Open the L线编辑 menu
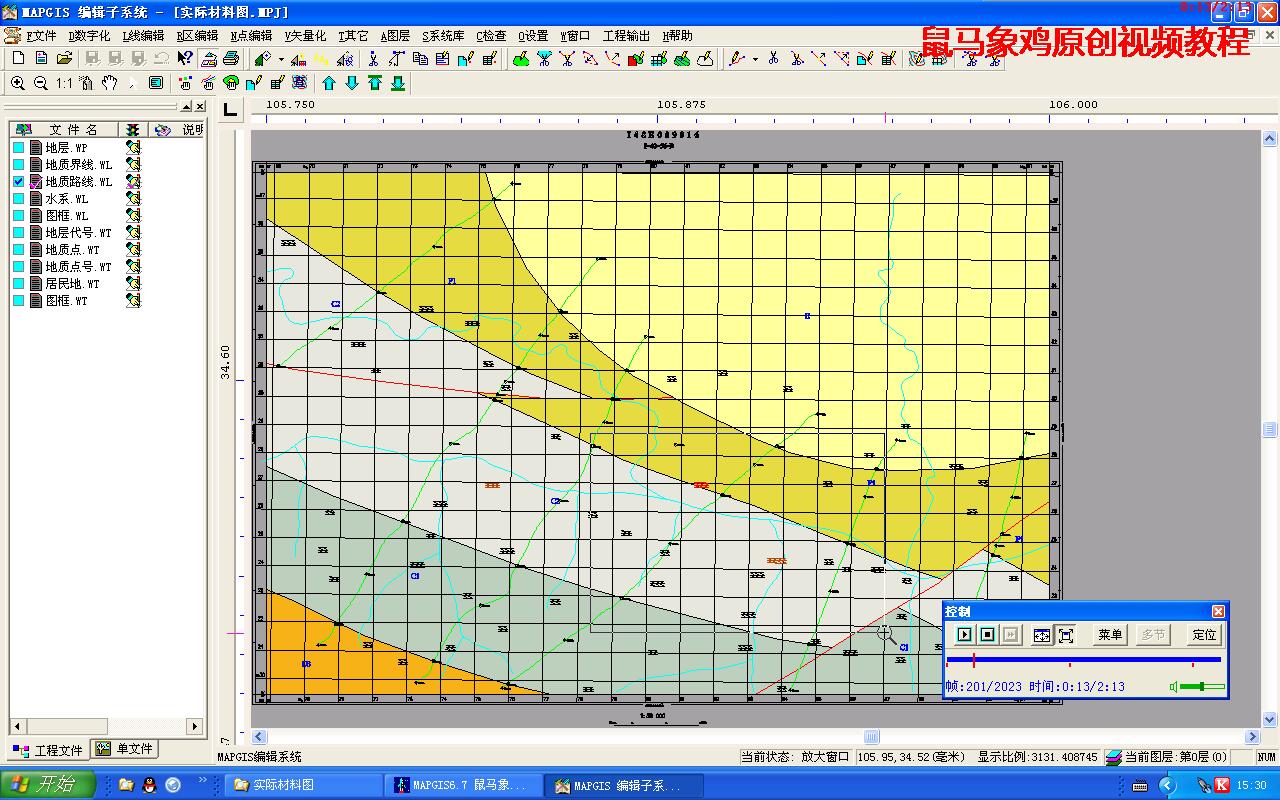 click(143, 36)
